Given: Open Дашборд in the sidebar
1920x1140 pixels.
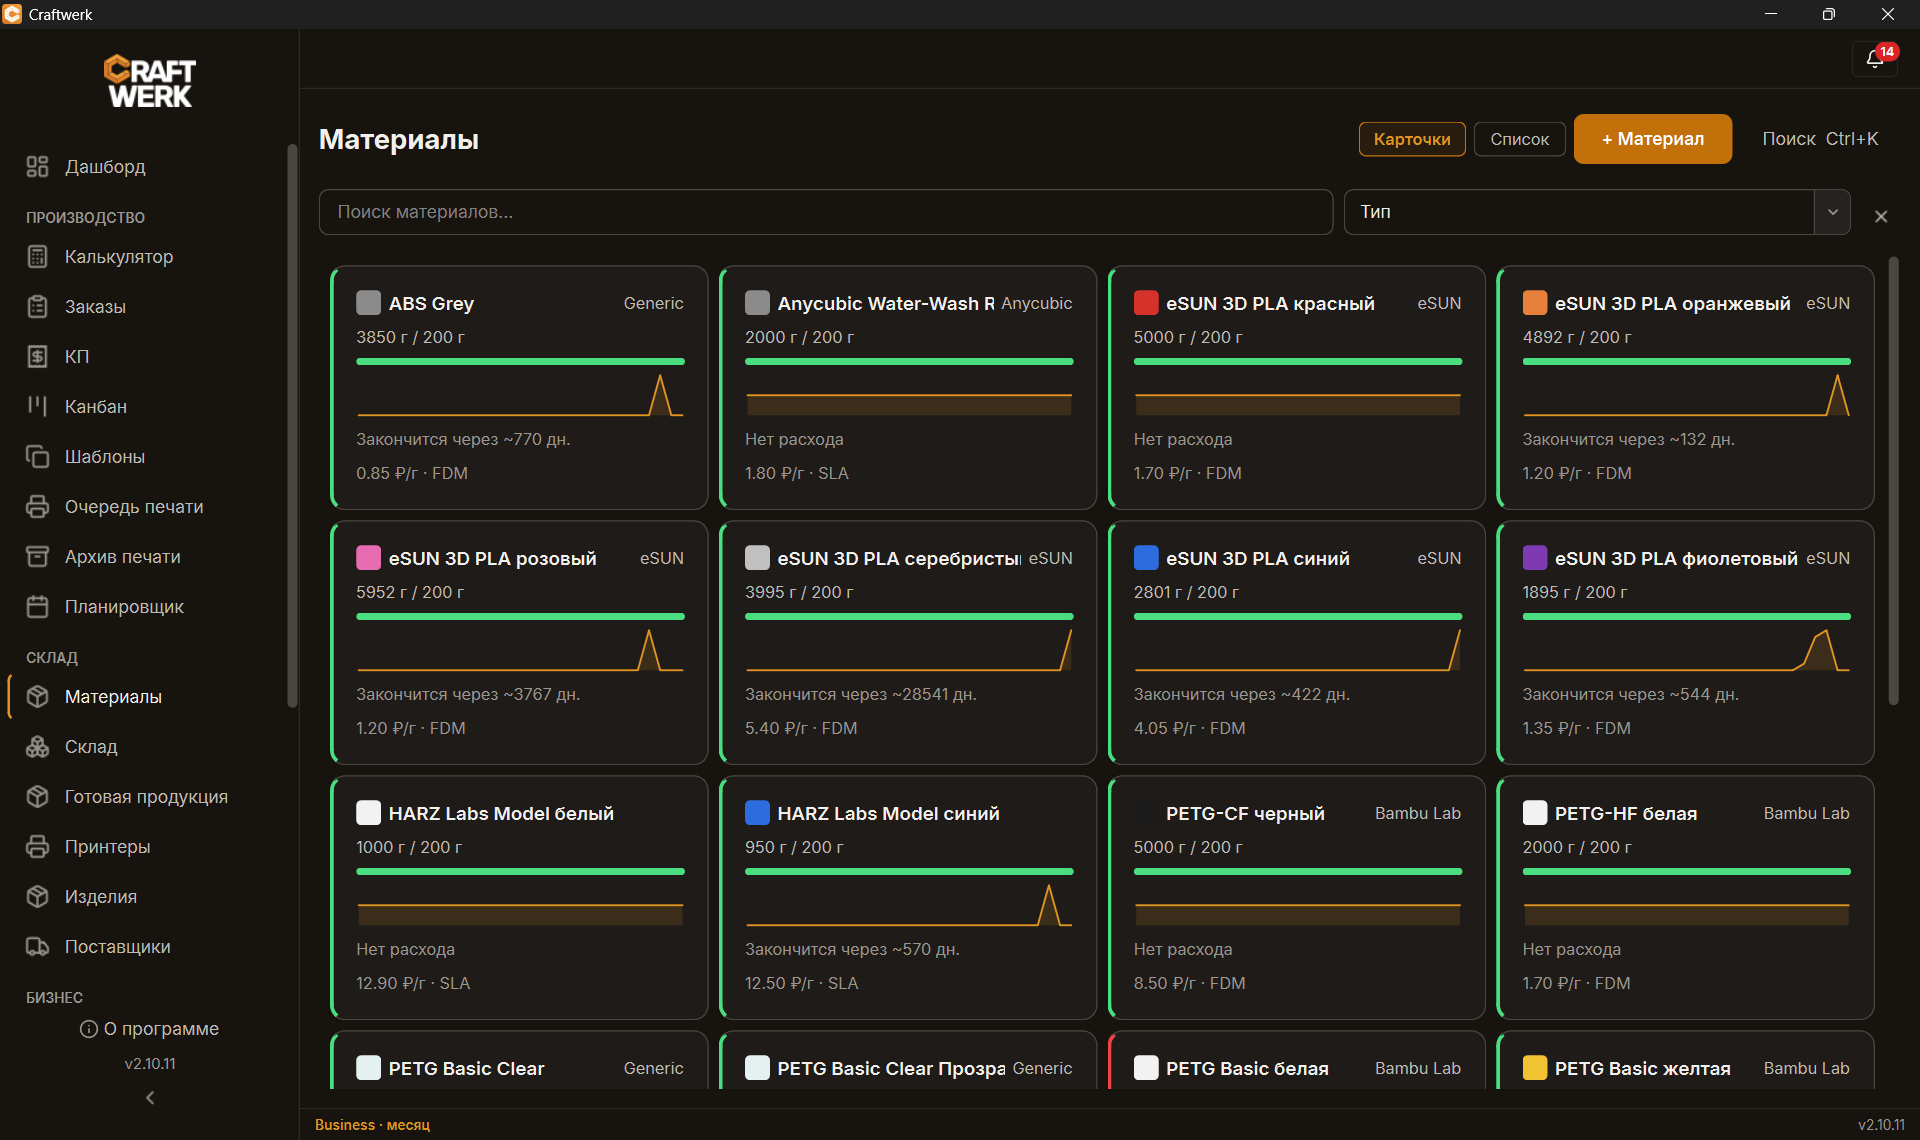Looking at the screenshot, I should coord(105,167).
